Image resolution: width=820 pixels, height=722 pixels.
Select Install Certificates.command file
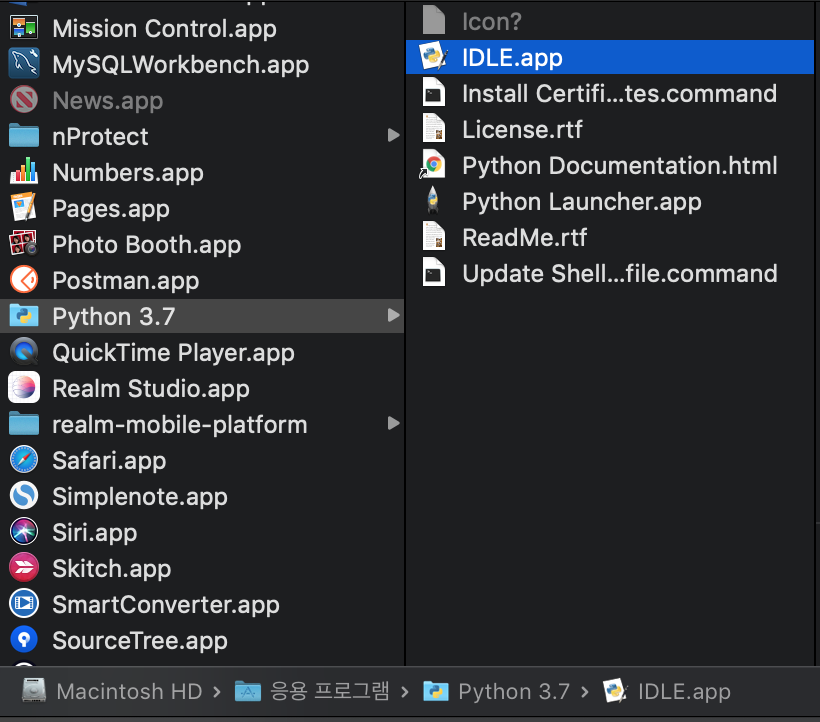(x=618, y=93)
